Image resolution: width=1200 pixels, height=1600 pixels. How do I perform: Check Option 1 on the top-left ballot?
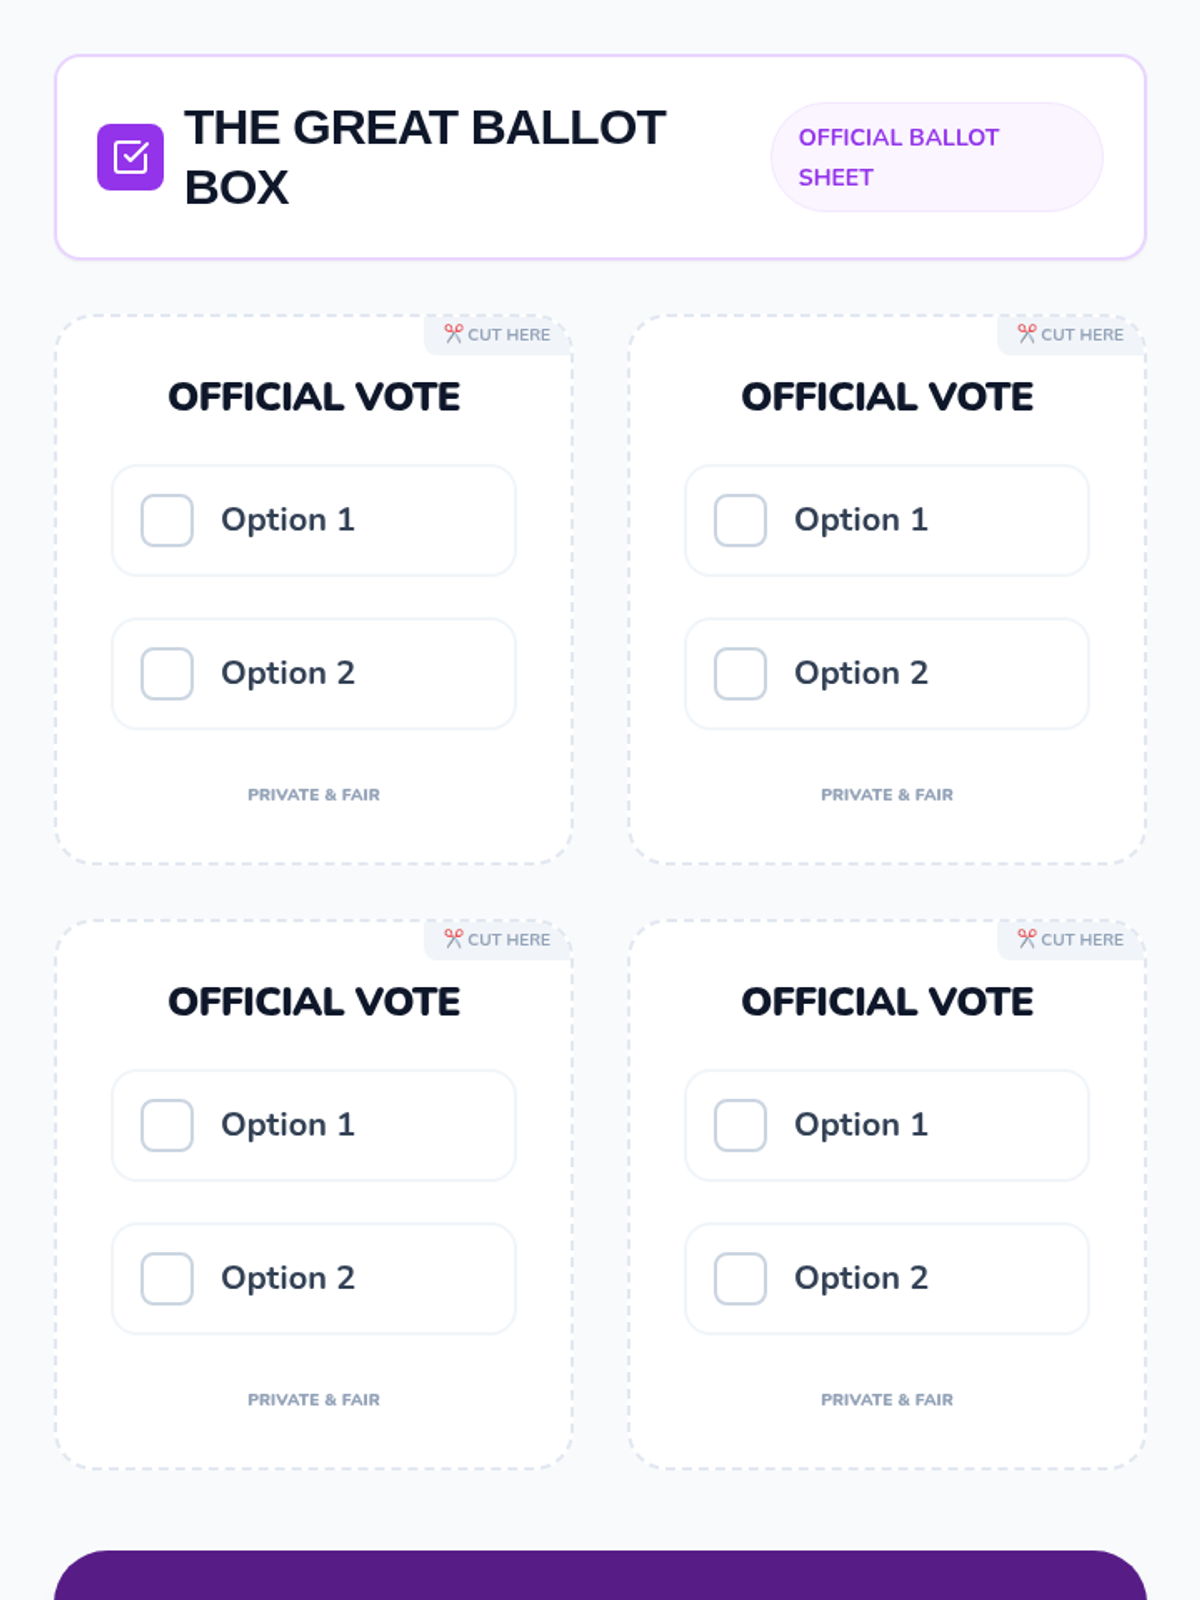tap(167, 520)
